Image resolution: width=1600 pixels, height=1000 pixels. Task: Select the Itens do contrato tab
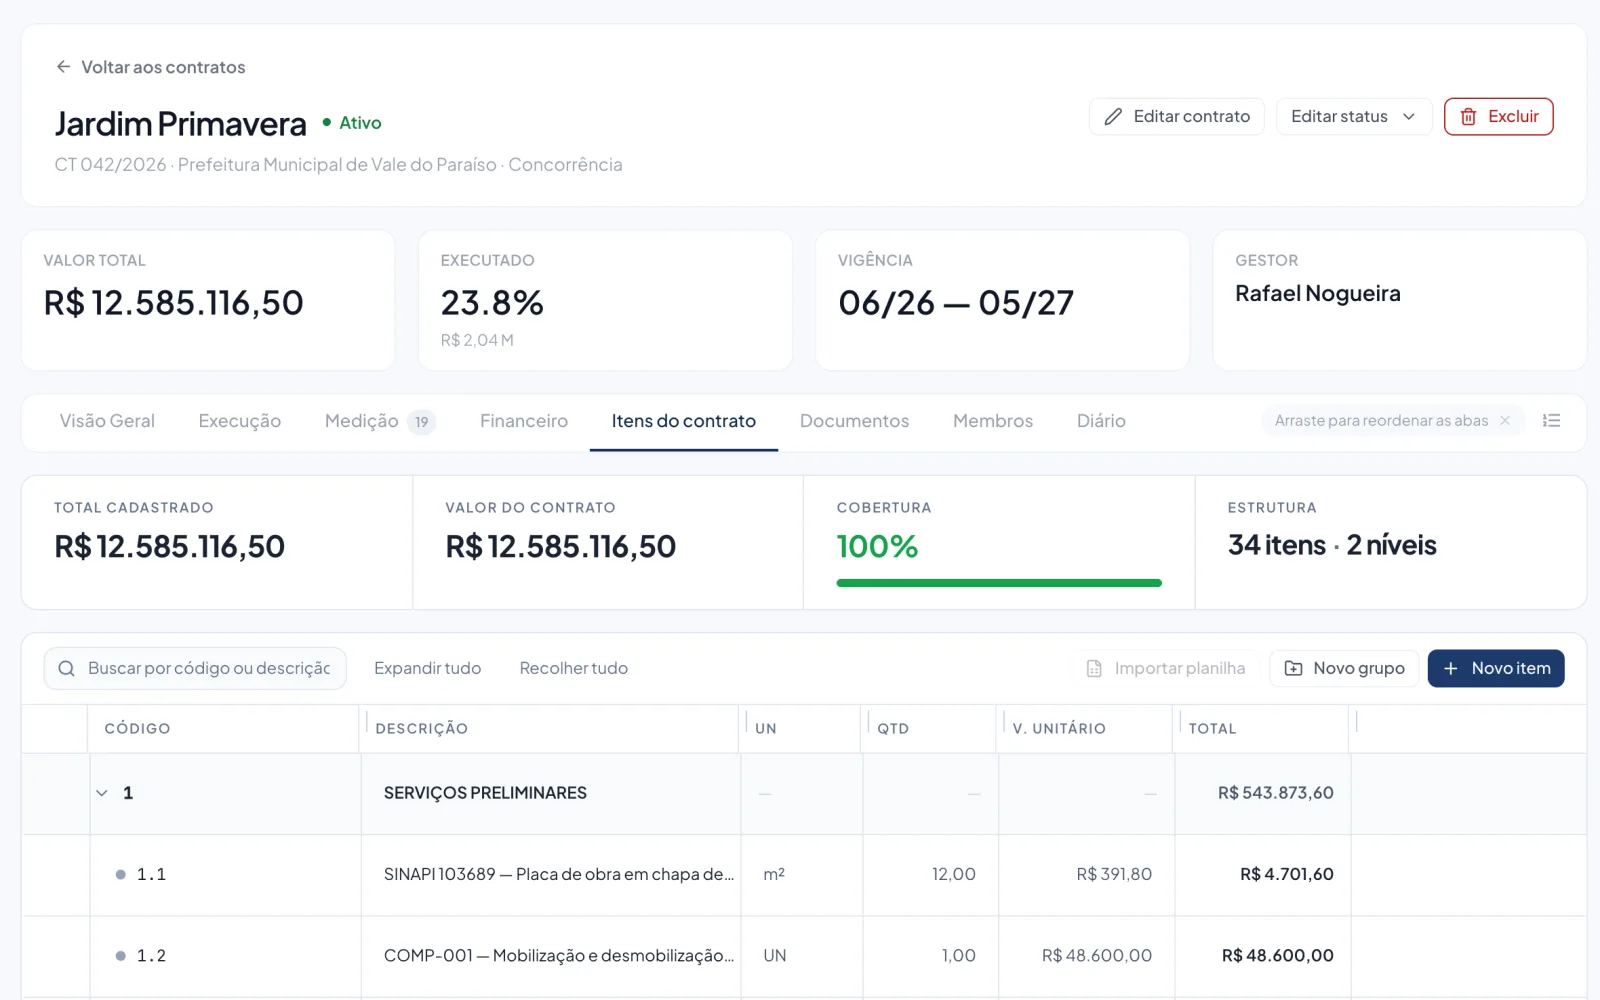(x=684, y=421)
